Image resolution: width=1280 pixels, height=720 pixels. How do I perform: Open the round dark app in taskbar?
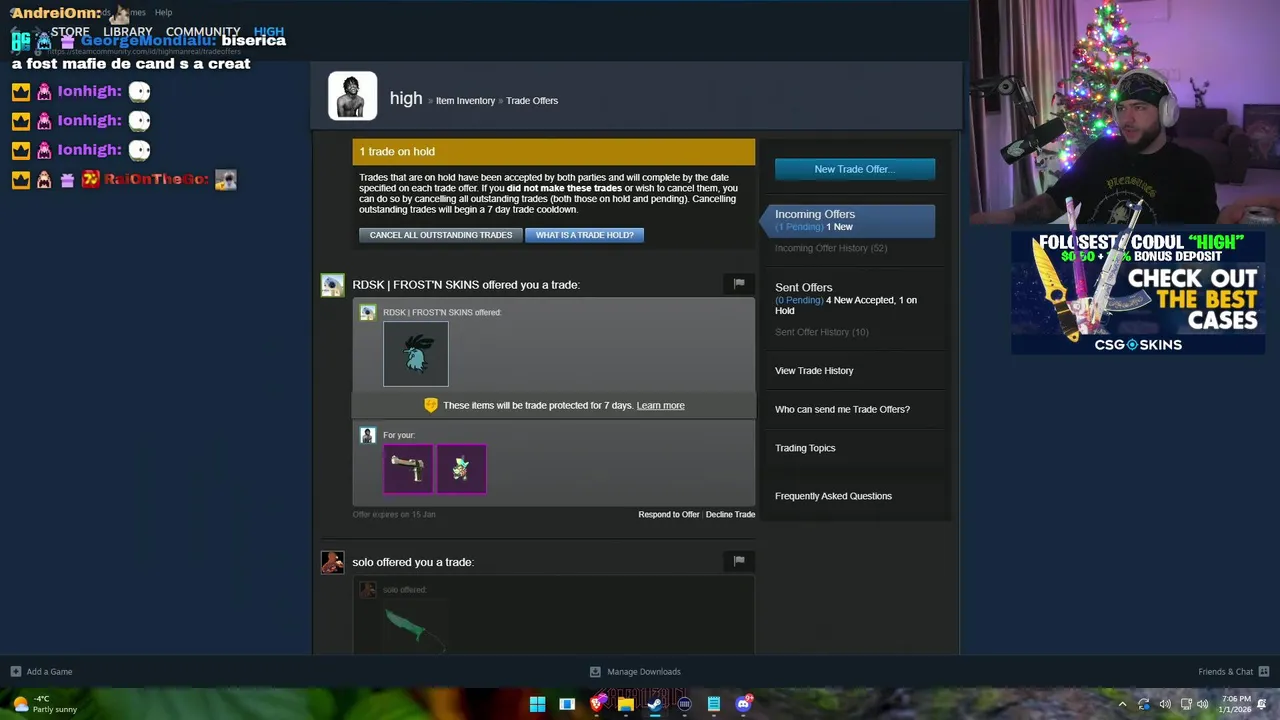[684, 704]
